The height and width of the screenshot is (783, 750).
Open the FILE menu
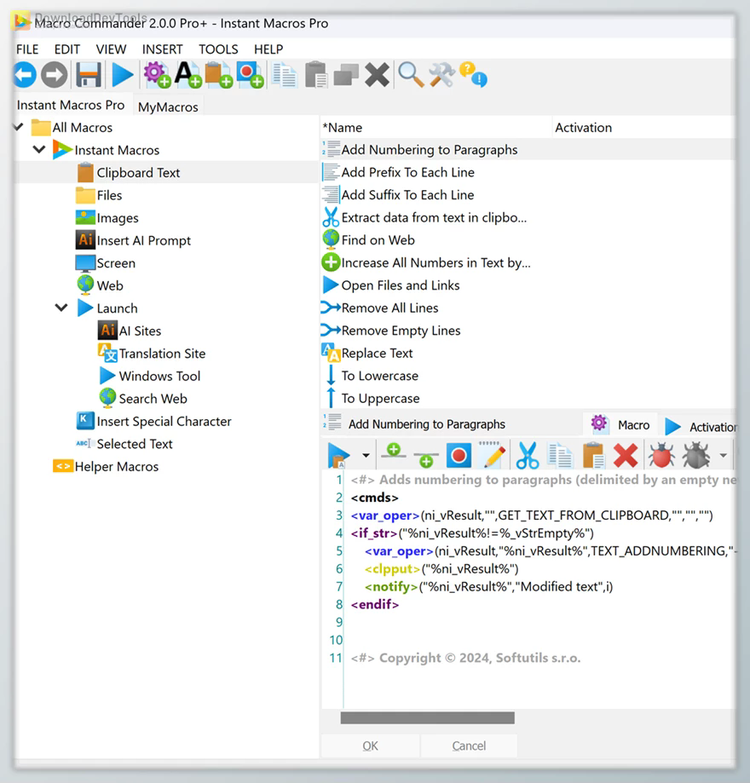27,49
